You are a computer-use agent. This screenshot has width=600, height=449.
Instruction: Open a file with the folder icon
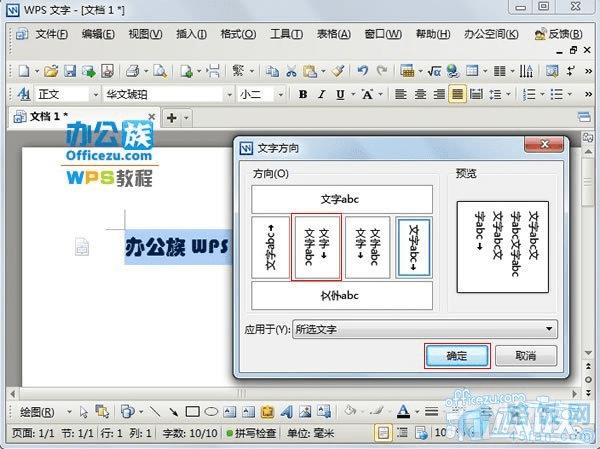pos(51,71)
